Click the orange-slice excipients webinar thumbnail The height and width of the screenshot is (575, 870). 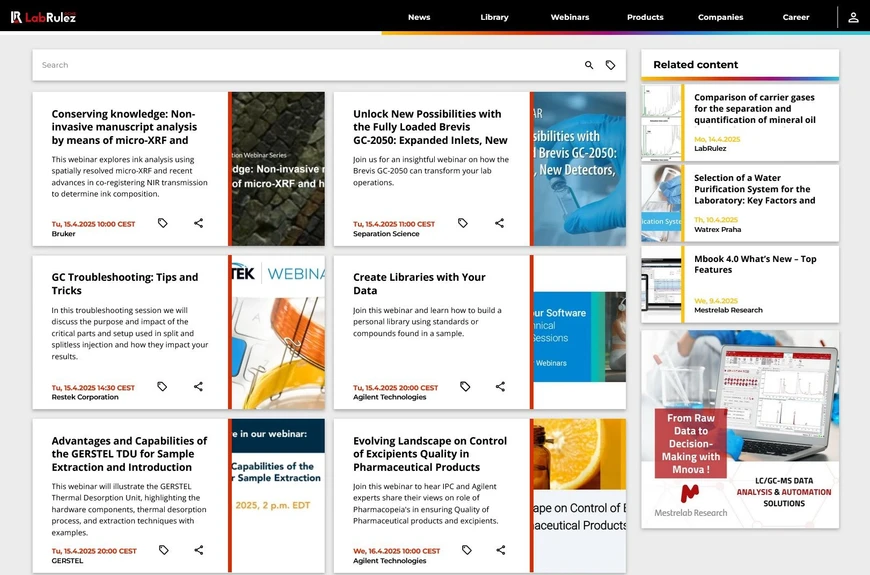[x=580, y=496]
